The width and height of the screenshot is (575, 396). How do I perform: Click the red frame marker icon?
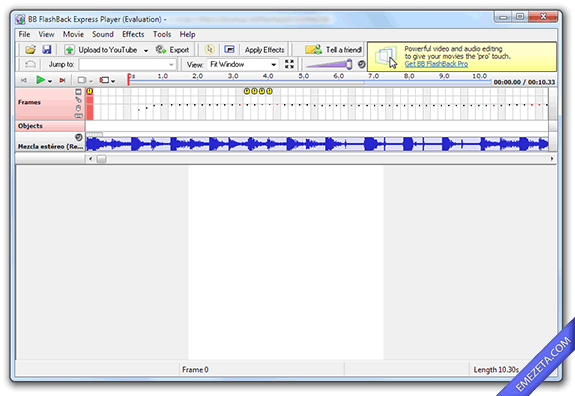pyautogui.click(x=105, y=80)
